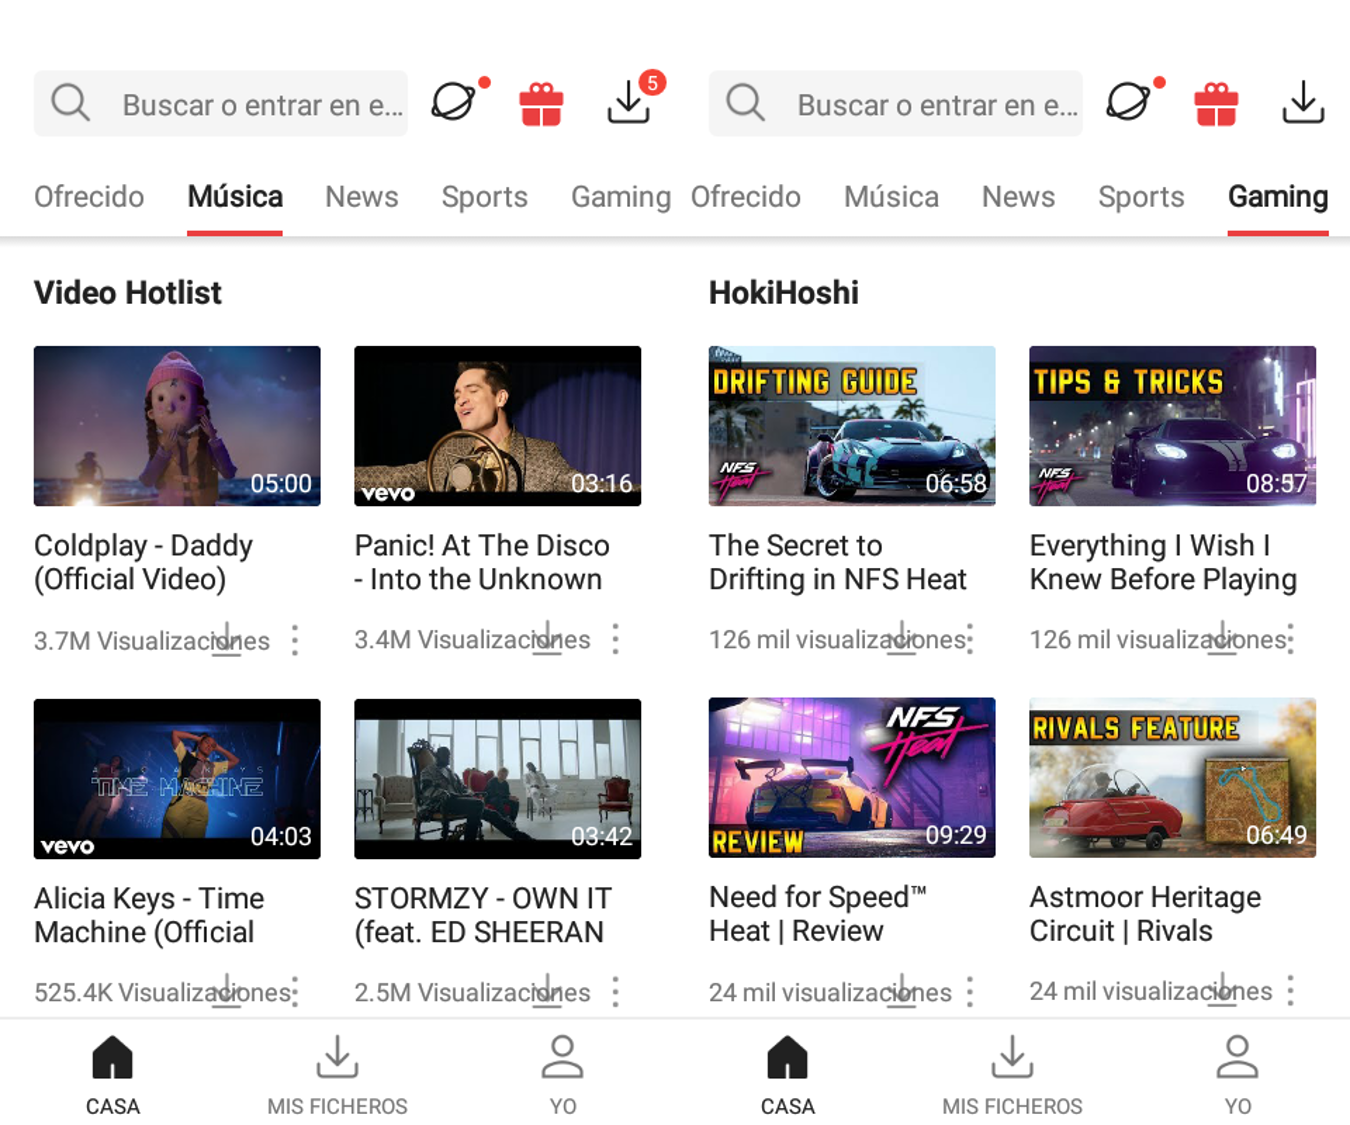Image resolution: width=1350 pixels, height=1125 pixels.
Task: Download Astmoor Heritage Circuit video
Action: tap(1222, 990)
